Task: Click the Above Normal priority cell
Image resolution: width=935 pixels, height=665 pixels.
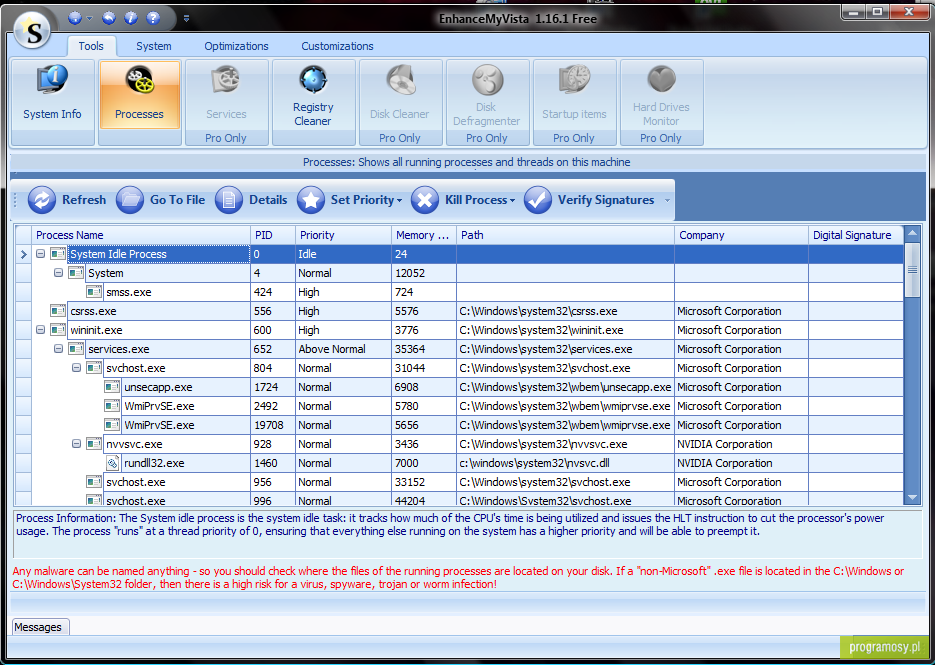Action: (343, 349)
